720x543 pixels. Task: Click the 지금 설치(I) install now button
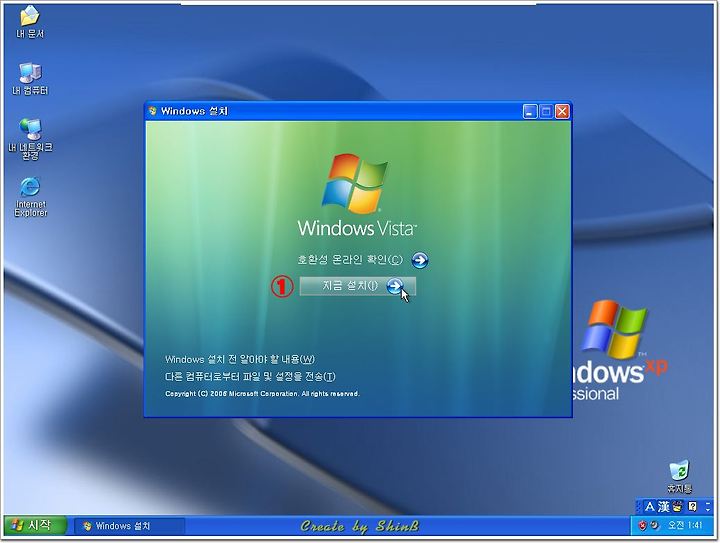click(x=358, y=286)
